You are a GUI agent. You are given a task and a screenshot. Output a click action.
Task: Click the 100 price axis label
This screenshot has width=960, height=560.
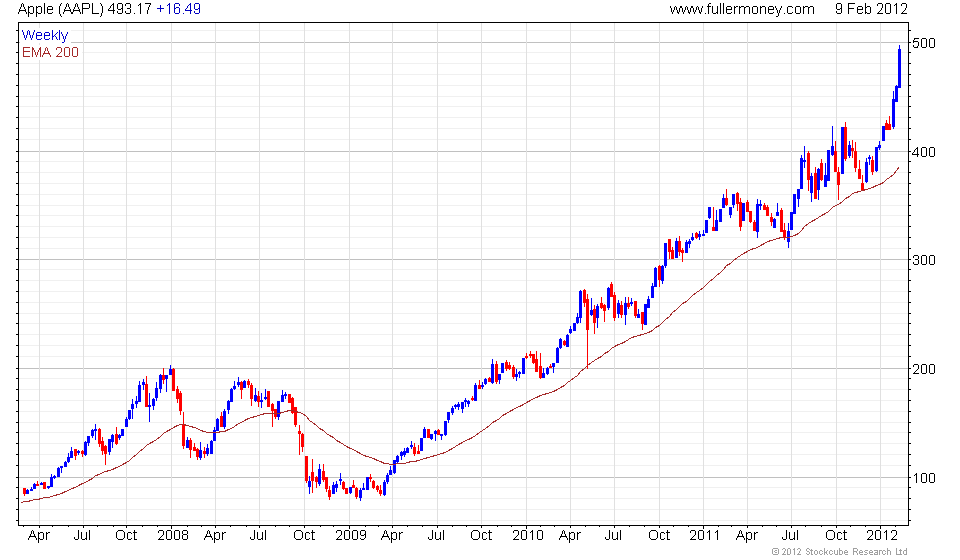(x=924, y=478)
